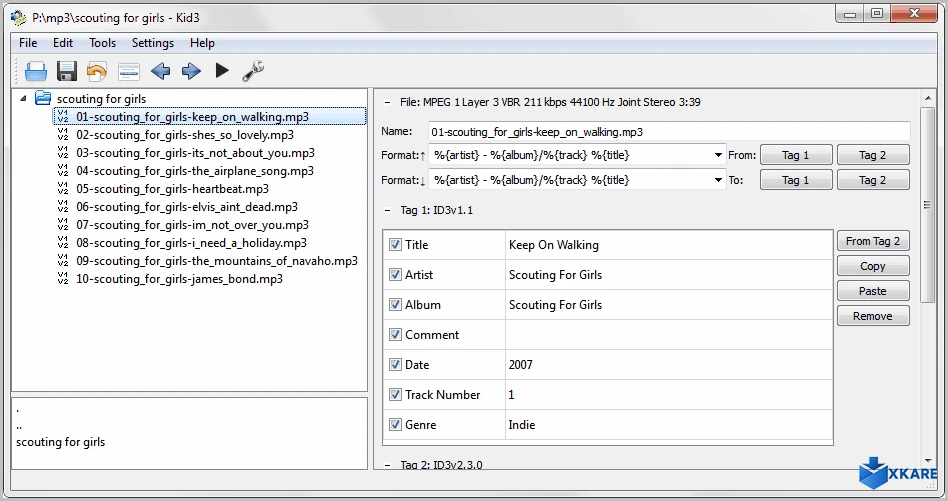948x501 pixels.
Task: Collapse the File section
Action: click(x=387, y=102)
